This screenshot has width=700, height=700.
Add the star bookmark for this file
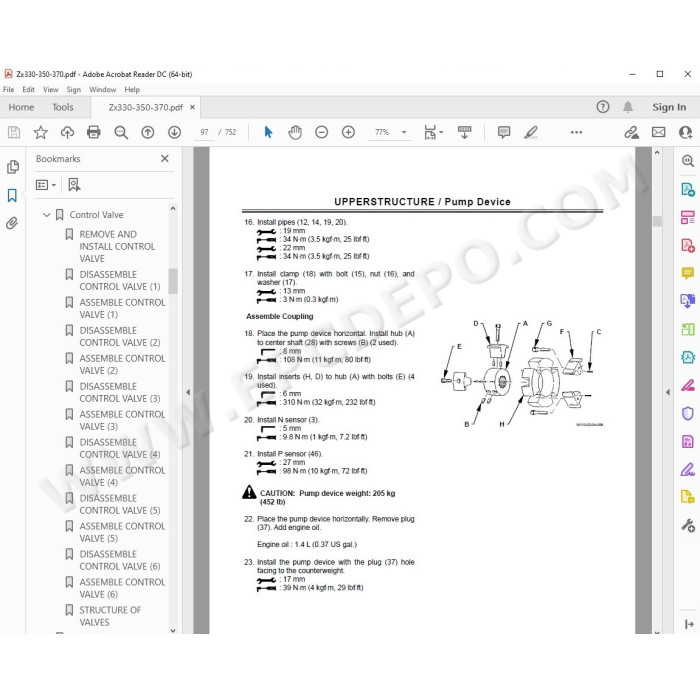[41, 132]
